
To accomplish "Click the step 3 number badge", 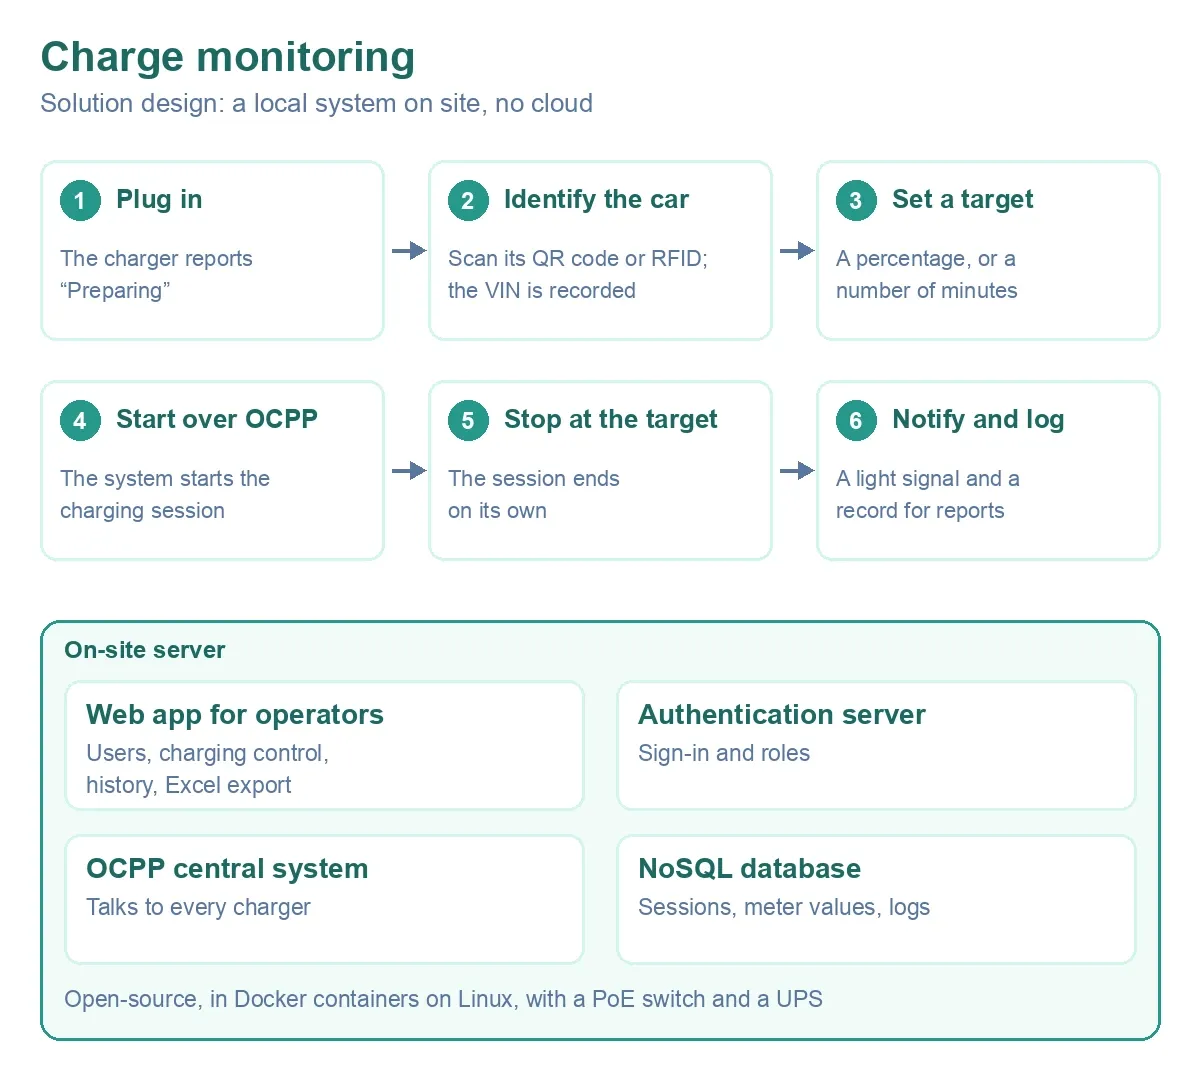I will pos(856,200).
